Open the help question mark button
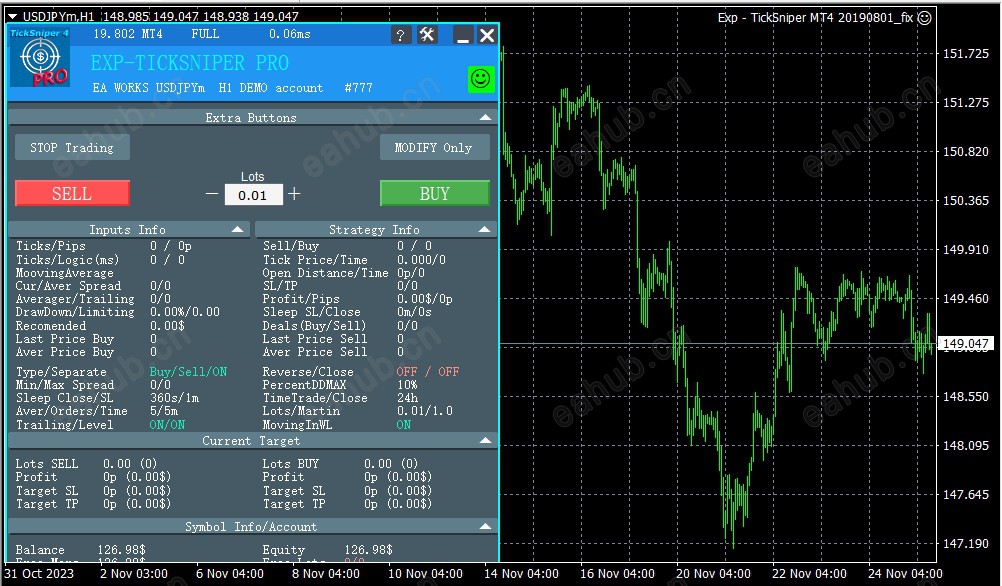Image resolution: width=1002 pixels, height=586 pixels. tap(400, 35)
